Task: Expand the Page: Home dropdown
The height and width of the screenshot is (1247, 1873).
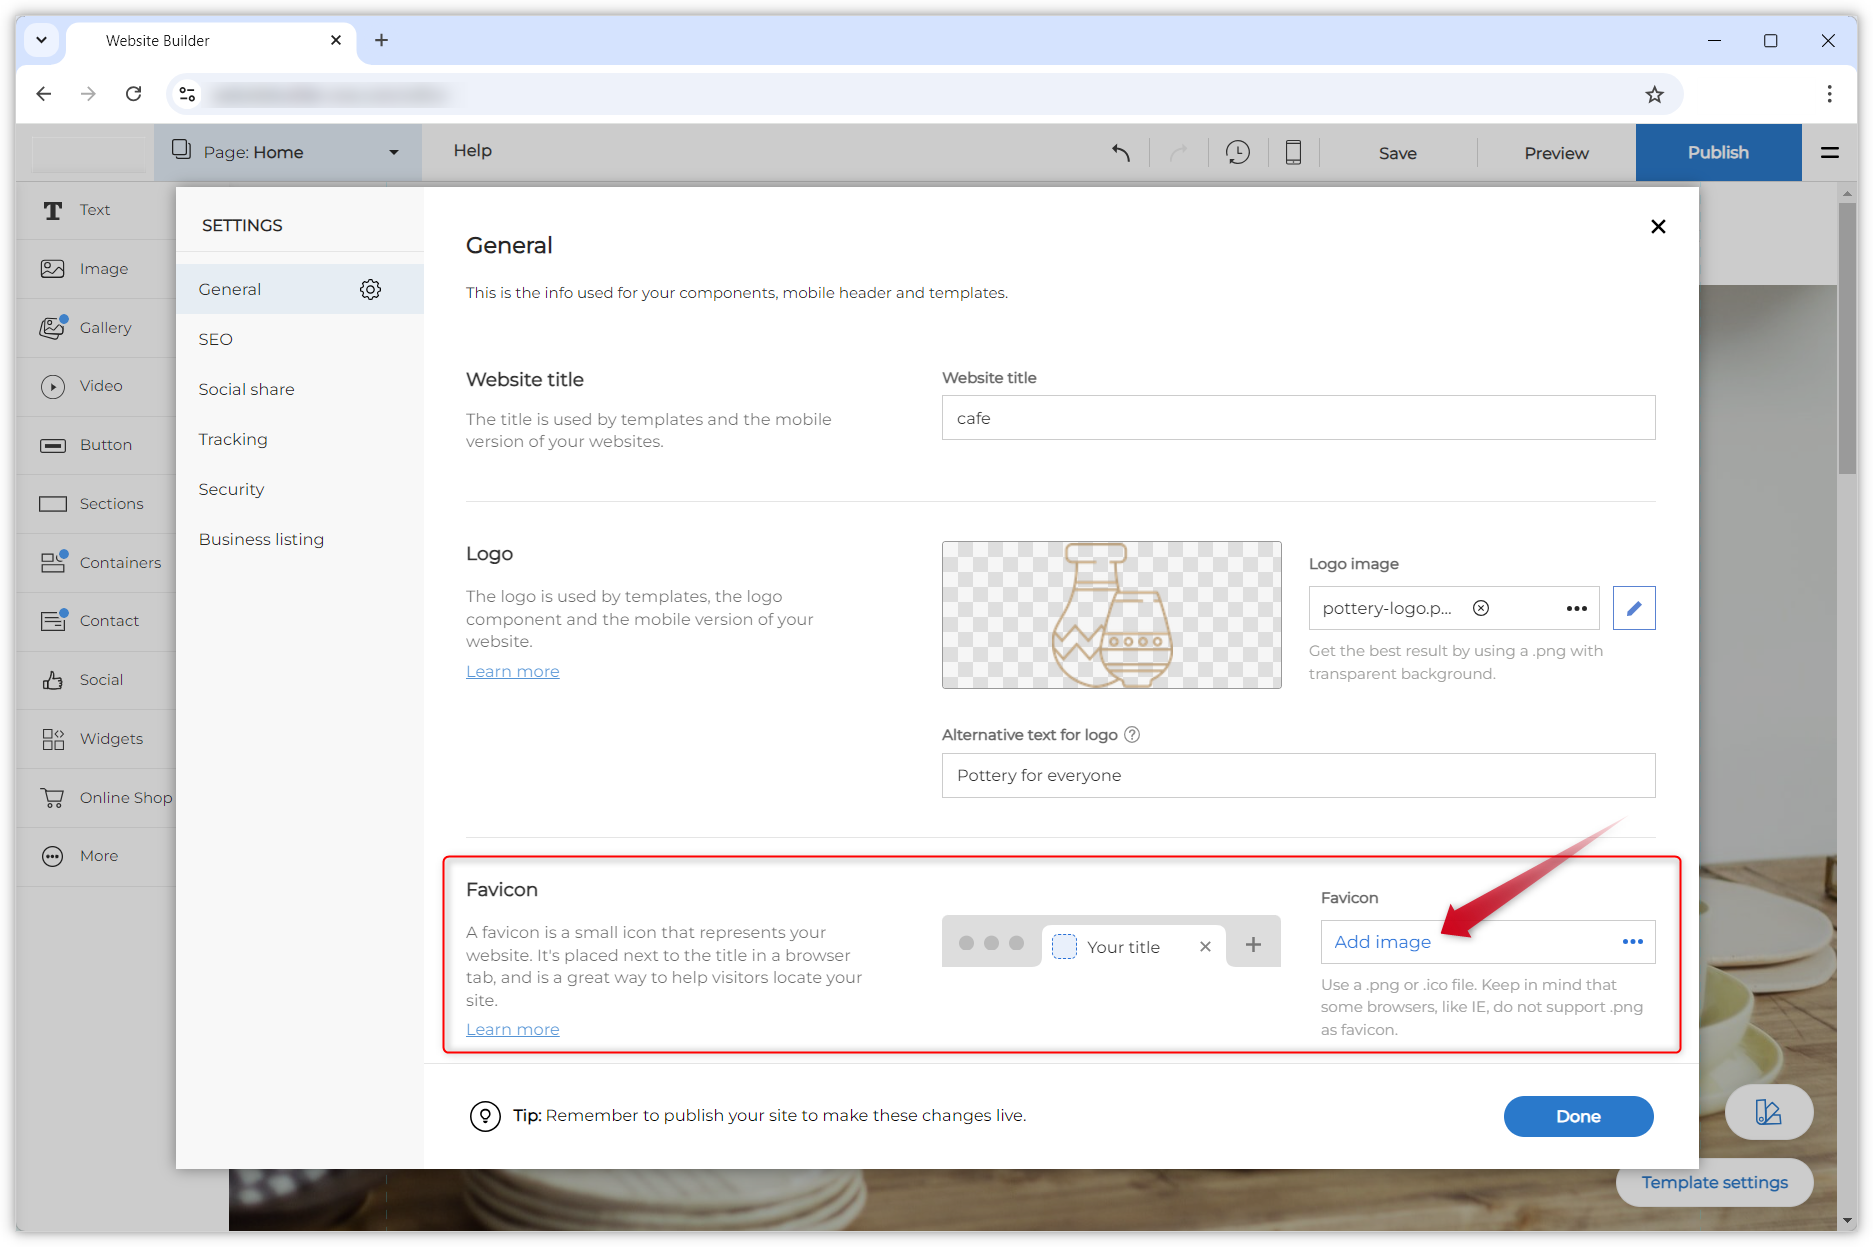Action: (x=393, y=153)
